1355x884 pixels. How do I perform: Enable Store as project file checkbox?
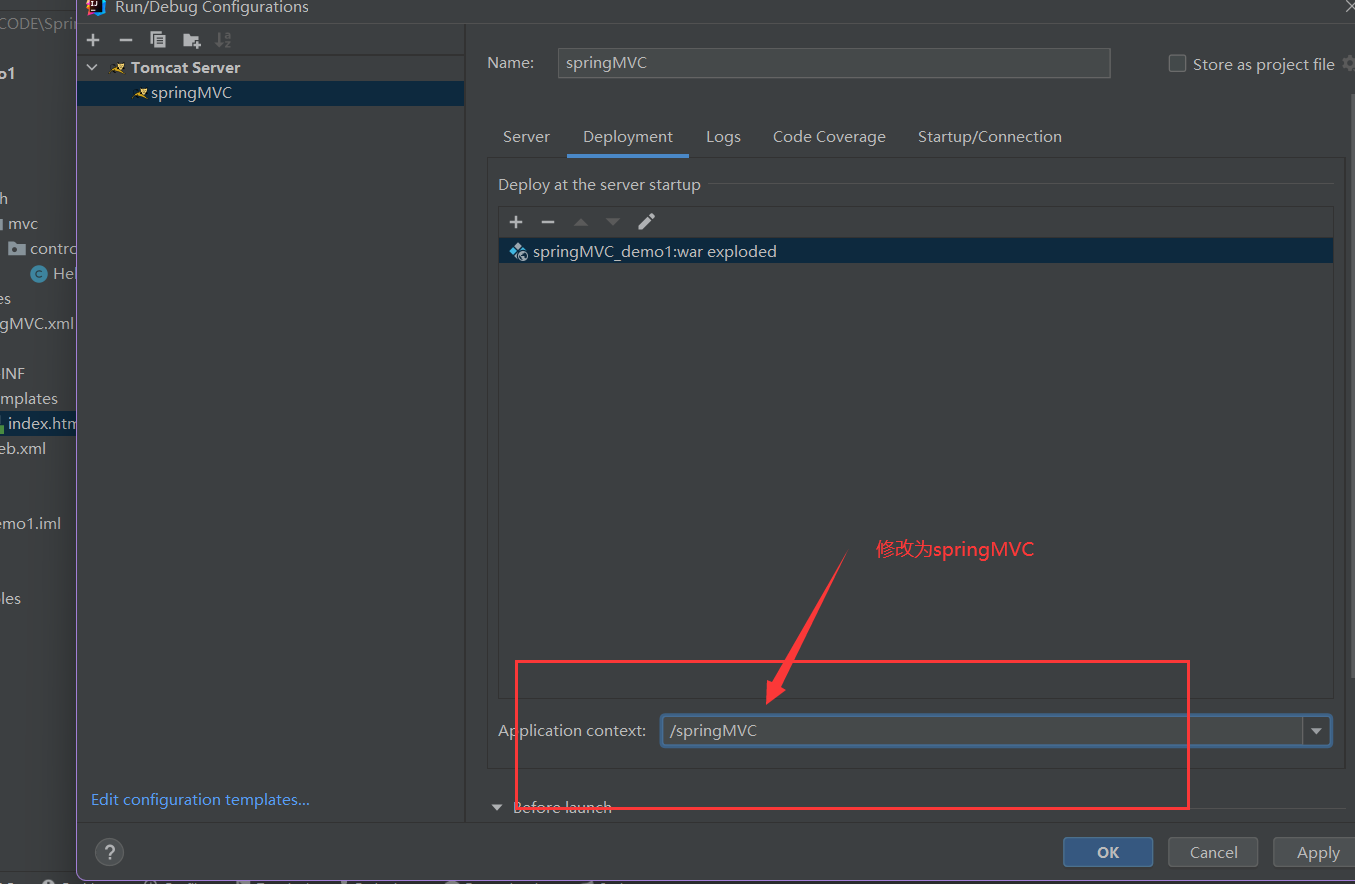[1177, 64]
